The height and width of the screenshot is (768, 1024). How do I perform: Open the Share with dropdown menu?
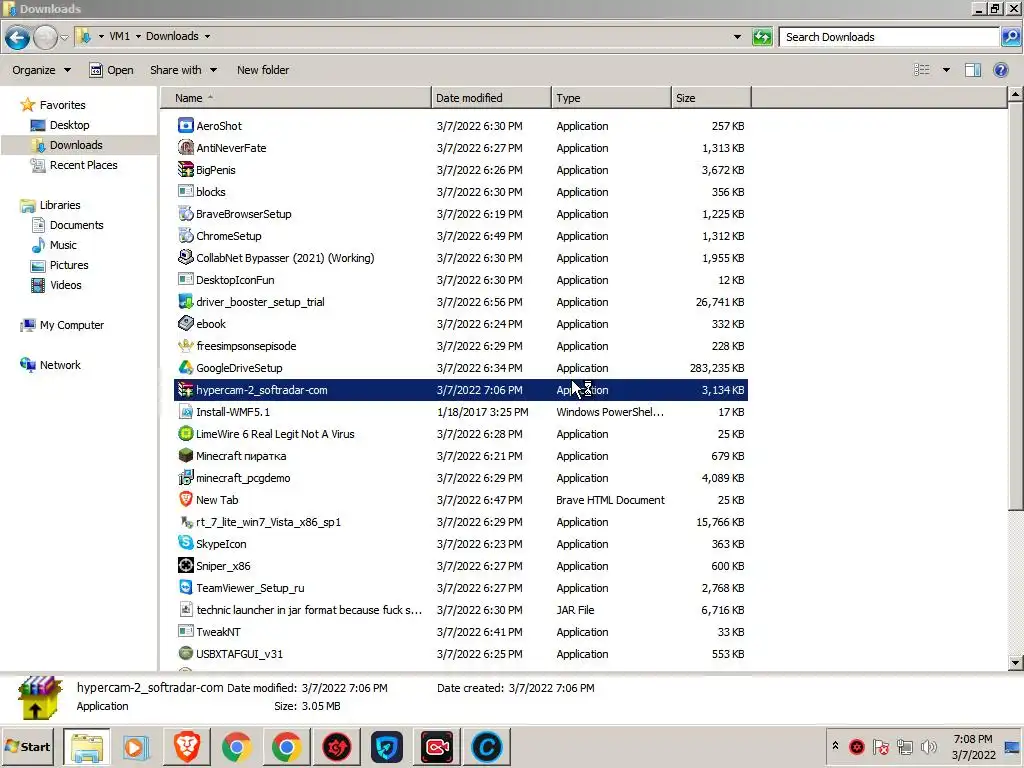click(x=184, y=70)
